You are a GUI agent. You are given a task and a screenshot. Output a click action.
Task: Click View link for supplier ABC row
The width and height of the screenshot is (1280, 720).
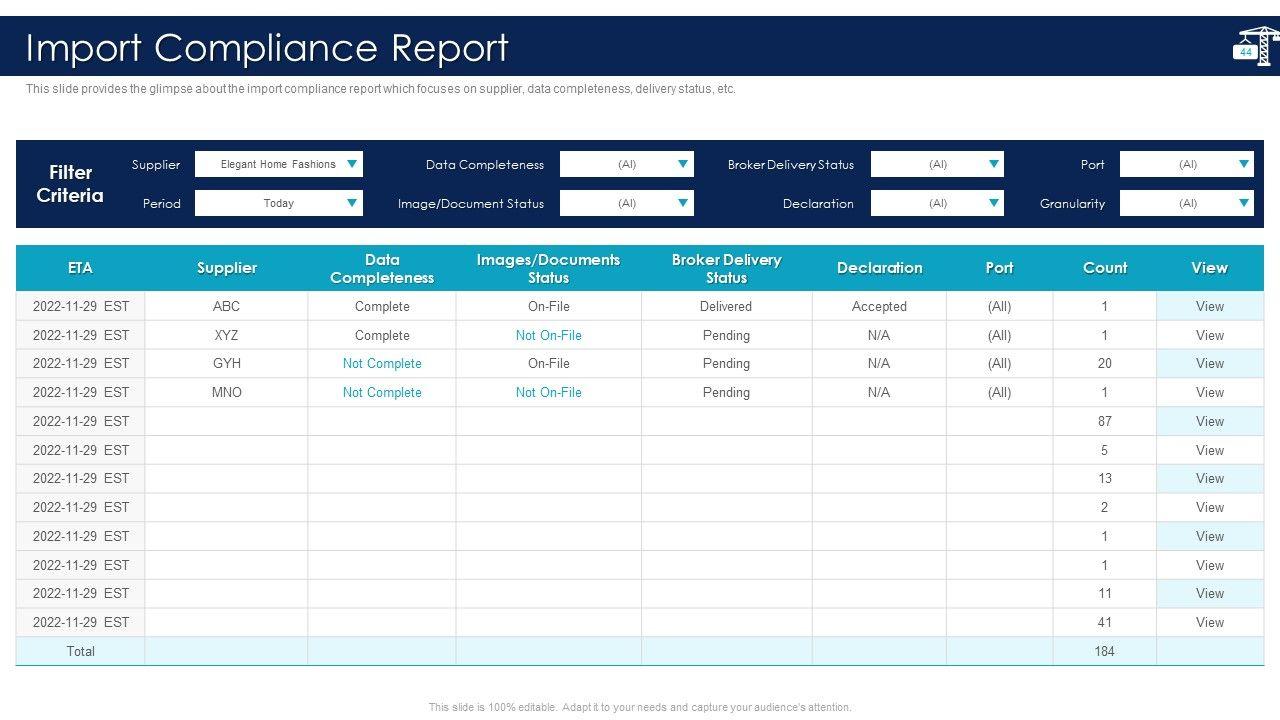(1209, 307)
